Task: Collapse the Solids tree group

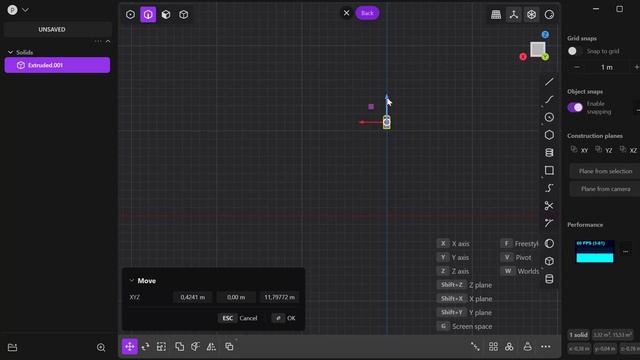Action: (x=10, y=52)
